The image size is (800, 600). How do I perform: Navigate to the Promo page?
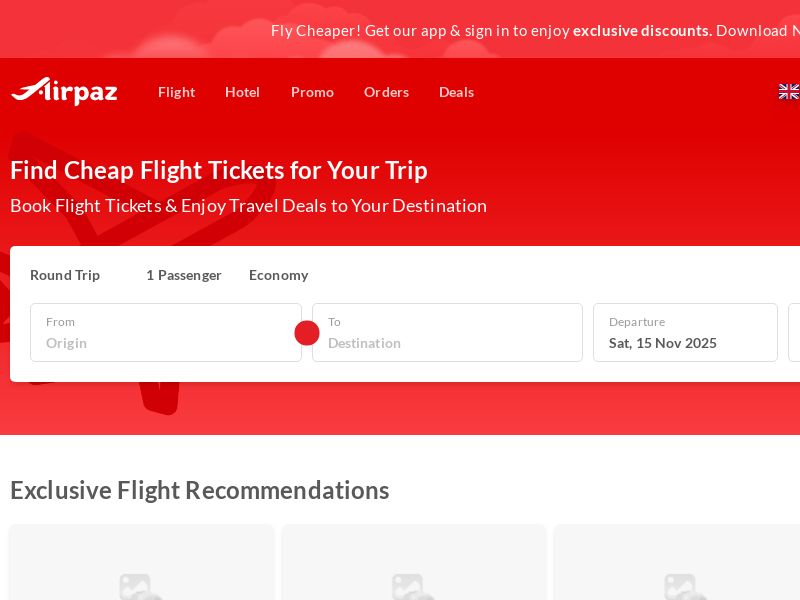[312, 92]
